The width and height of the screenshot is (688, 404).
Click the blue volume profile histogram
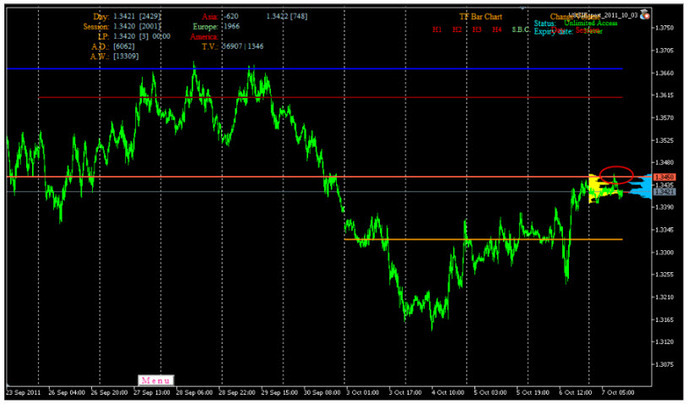pos(639,187)
